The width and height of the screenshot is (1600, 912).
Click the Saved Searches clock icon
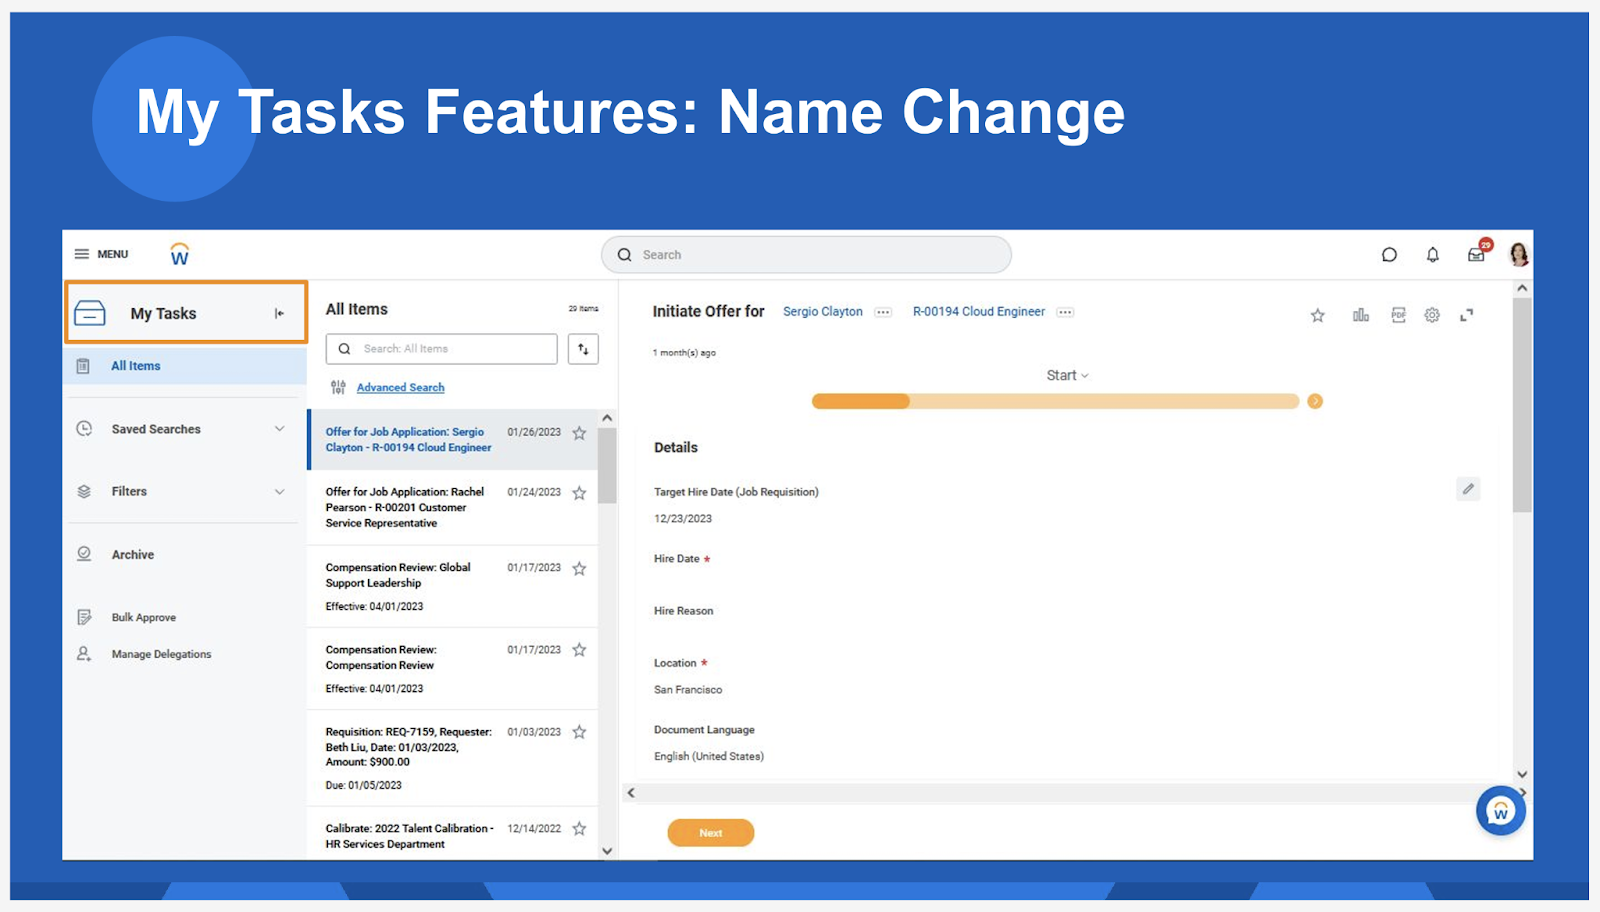pyautogui.click(x=84, y=429)
